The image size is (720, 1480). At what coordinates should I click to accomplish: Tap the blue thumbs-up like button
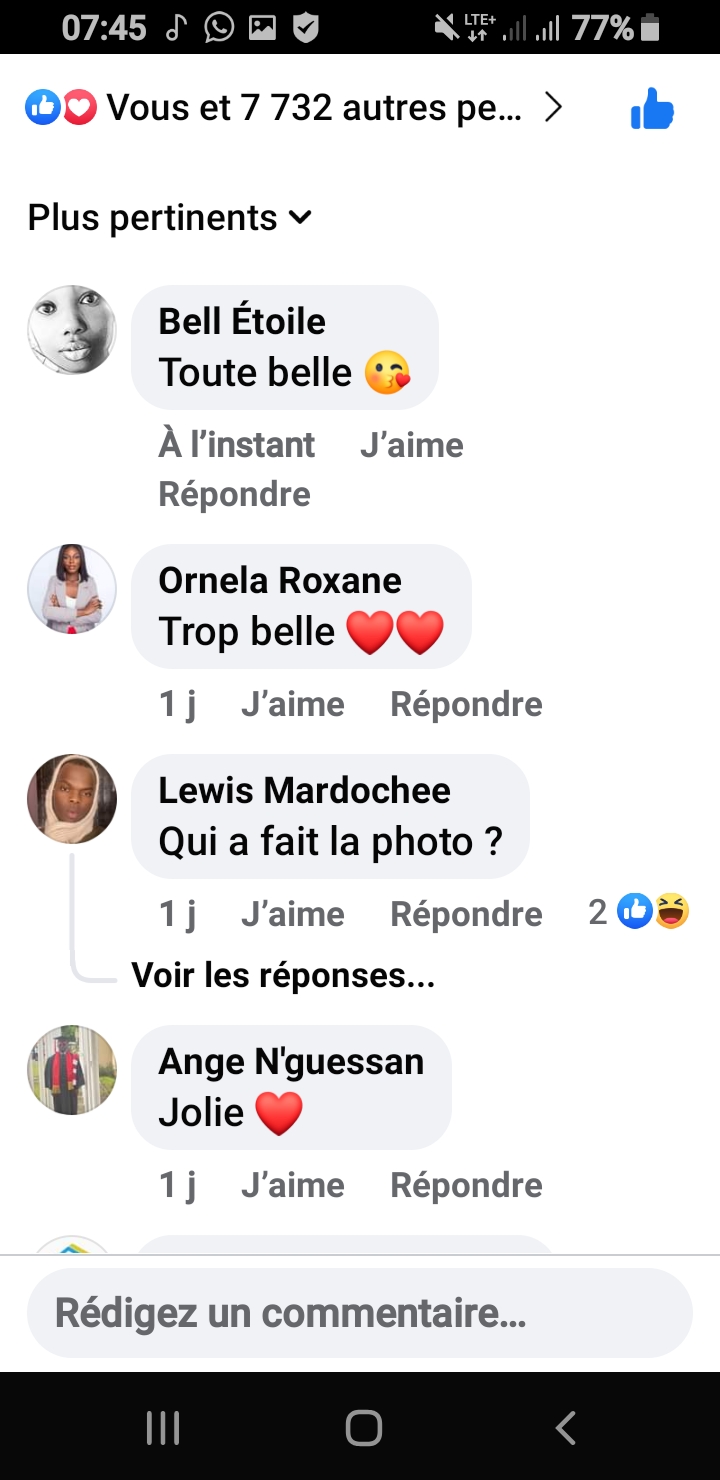(652, 108)
